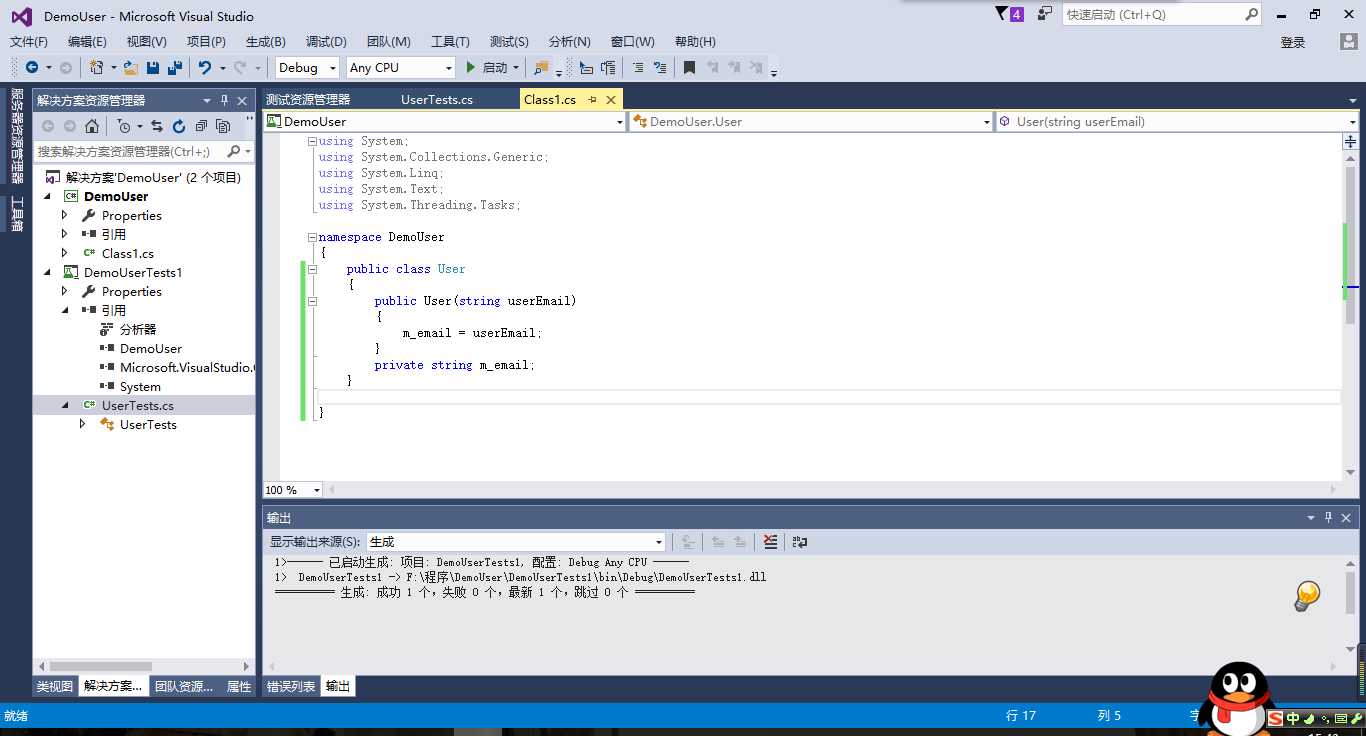
Task: Open the 生成(B) menu
Action: [x=266, y=41]
